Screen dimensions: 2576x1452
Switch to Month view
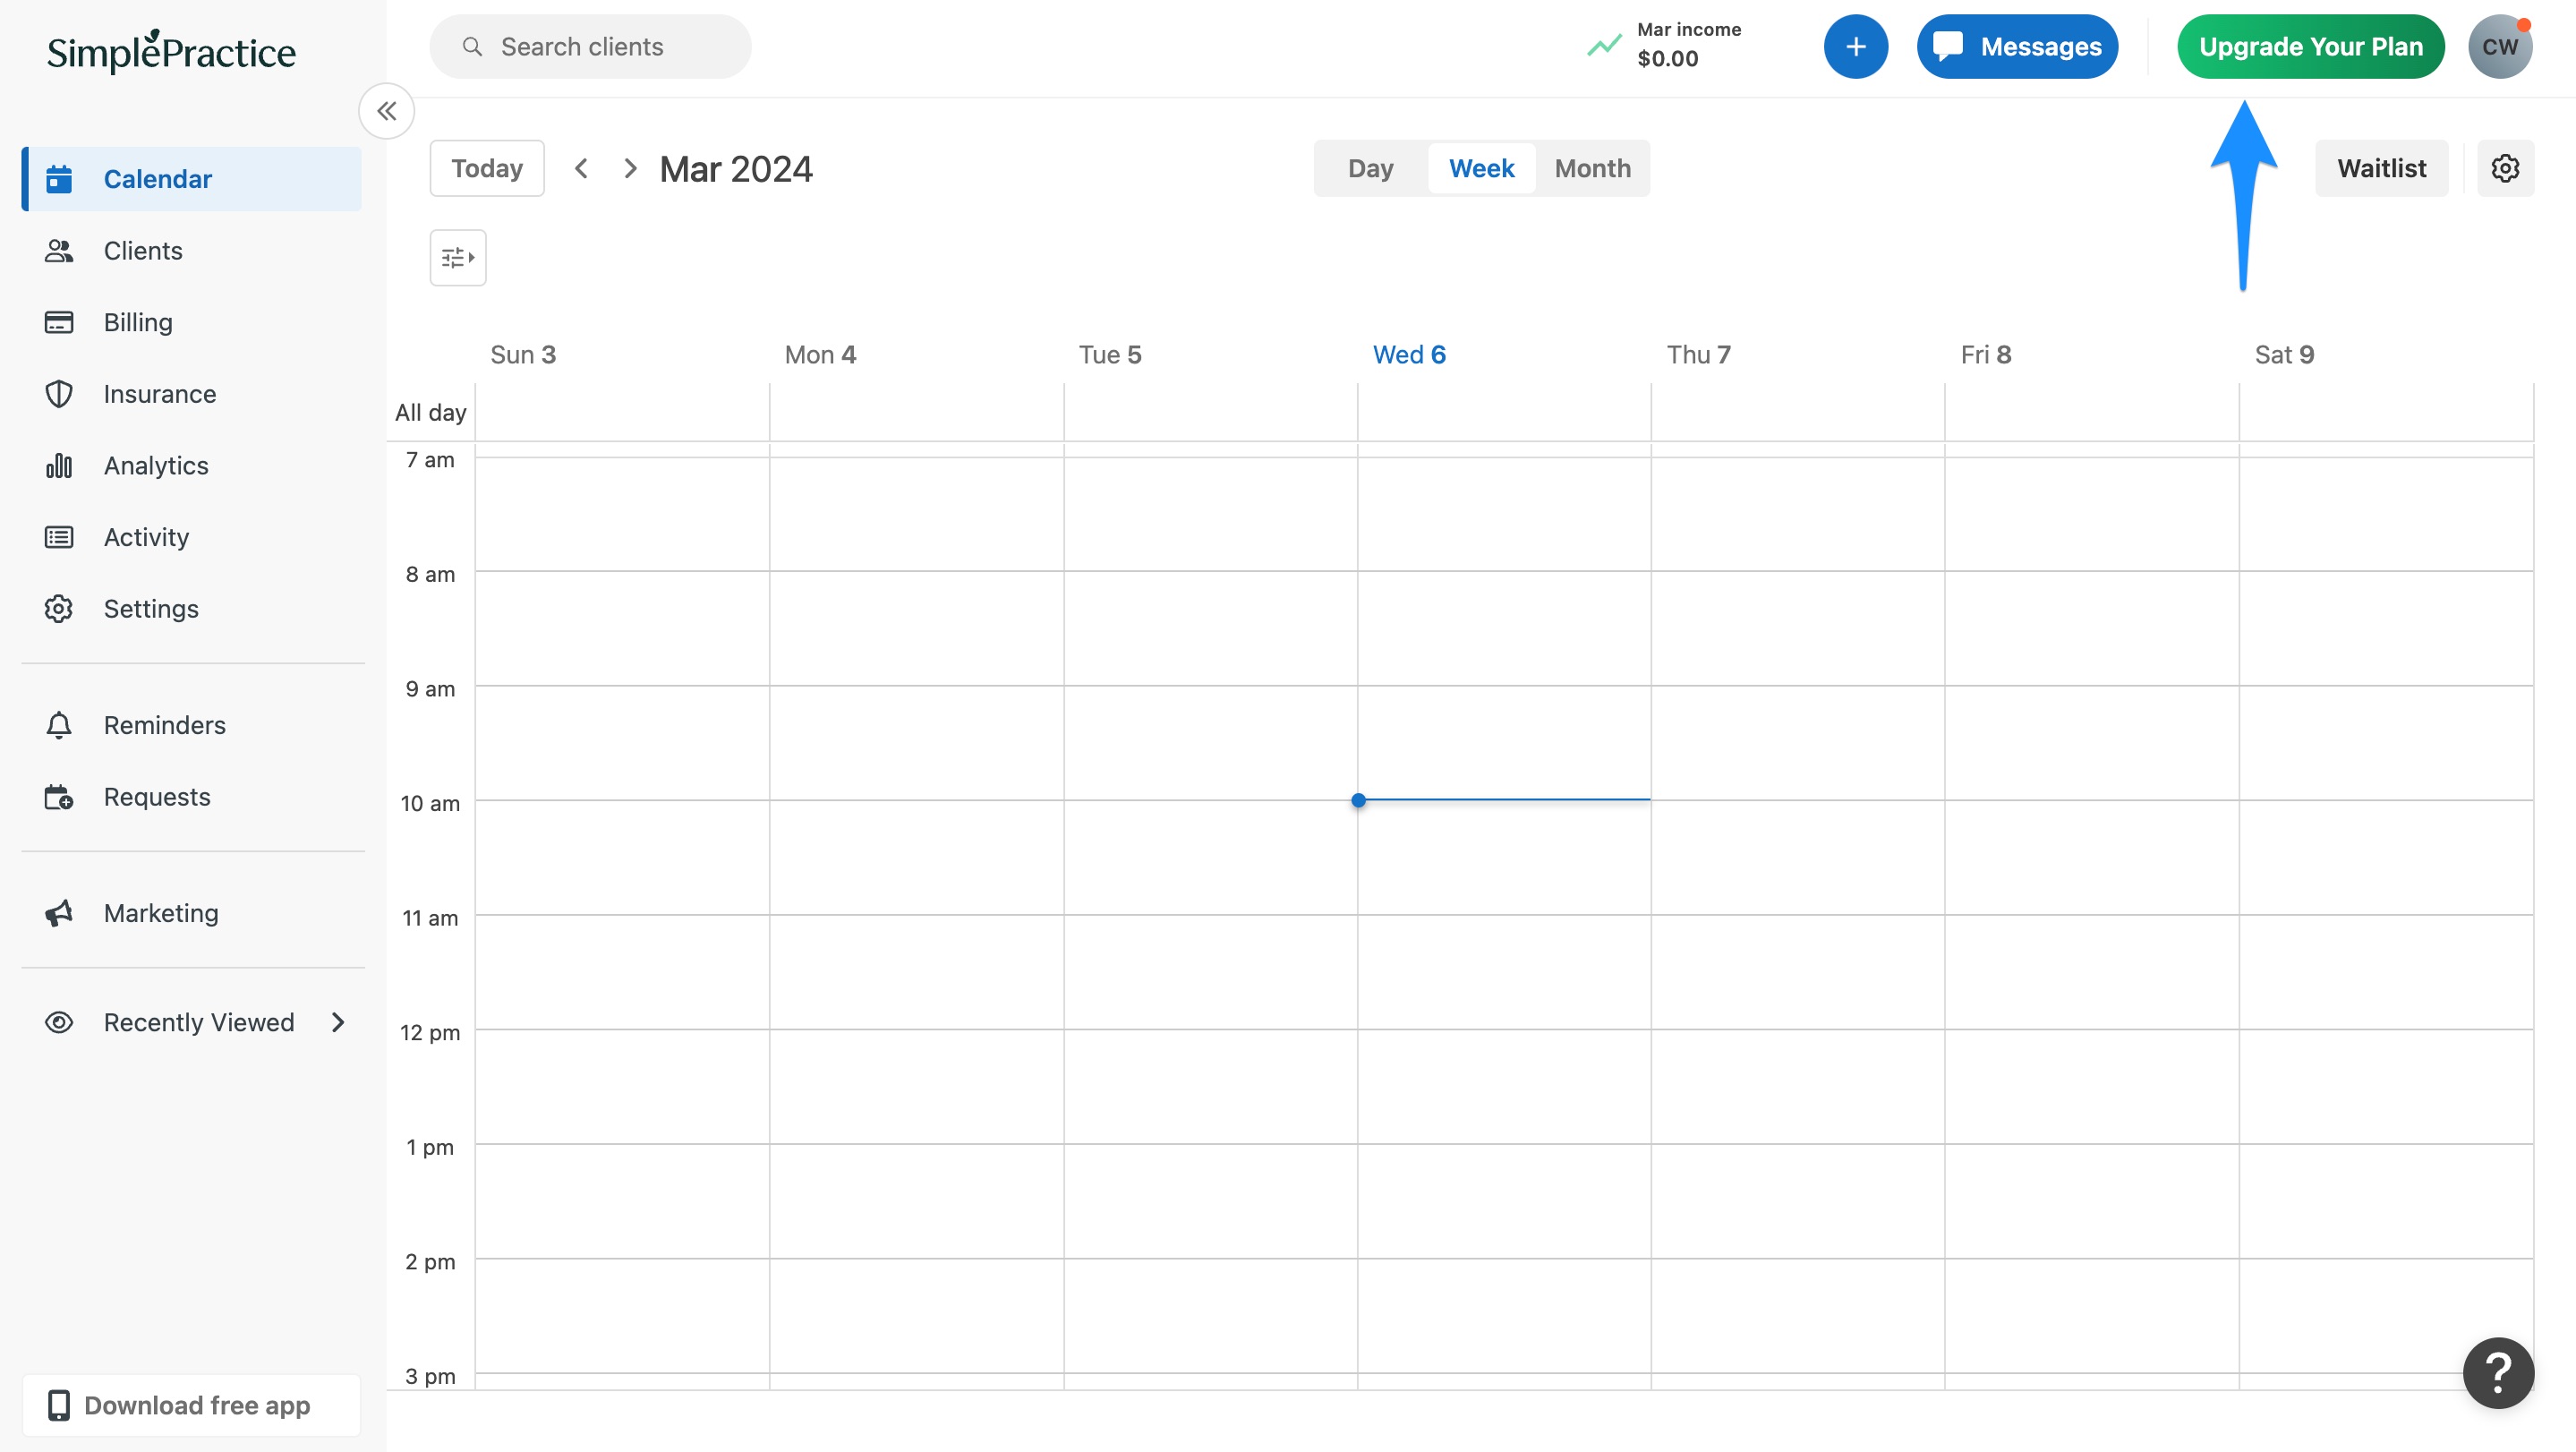click(1592, 168)
